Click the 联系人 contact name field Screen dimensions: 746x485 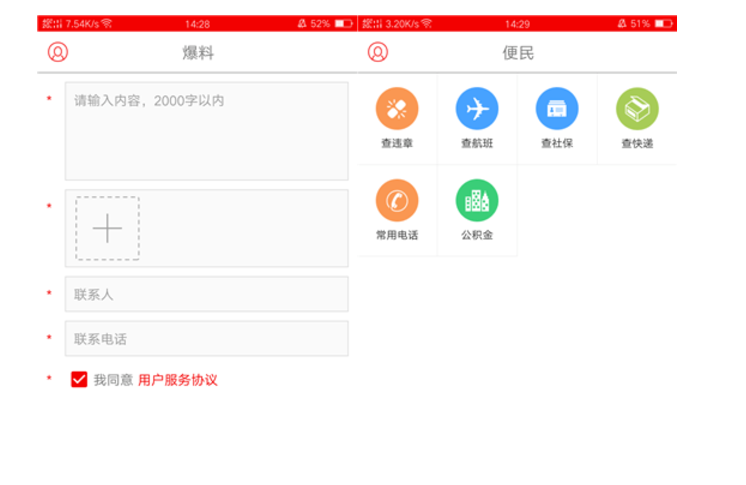206,294
